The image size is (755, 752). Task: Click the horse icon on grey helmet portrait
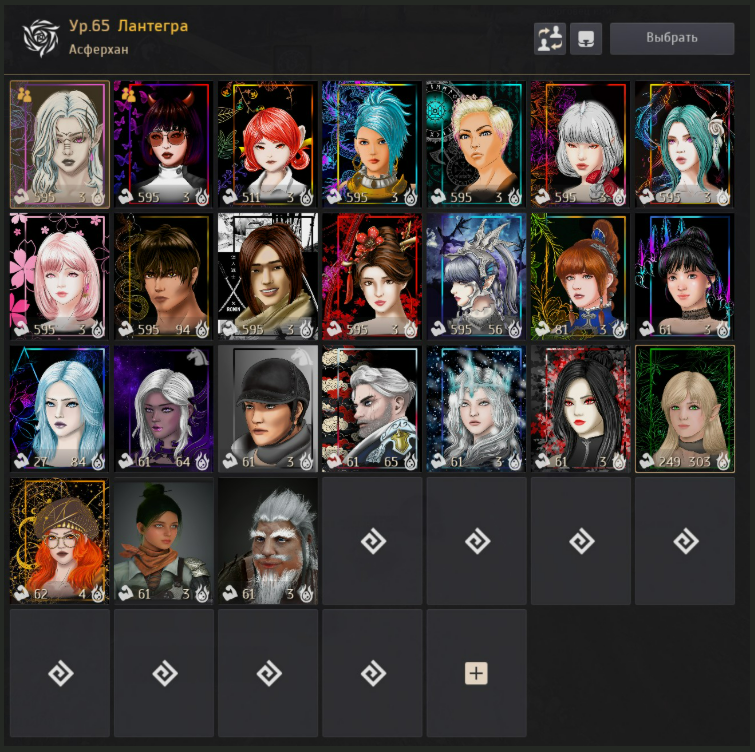point(302,356)
